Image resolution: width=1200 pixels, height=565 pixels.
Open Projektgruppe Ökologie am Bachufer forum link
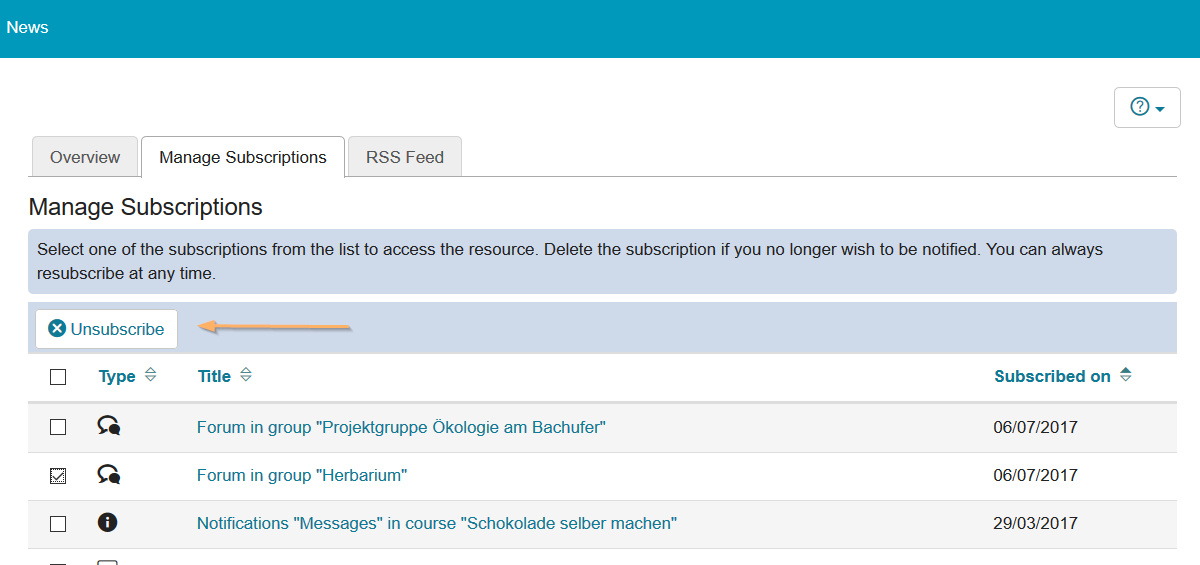point(401,427)
